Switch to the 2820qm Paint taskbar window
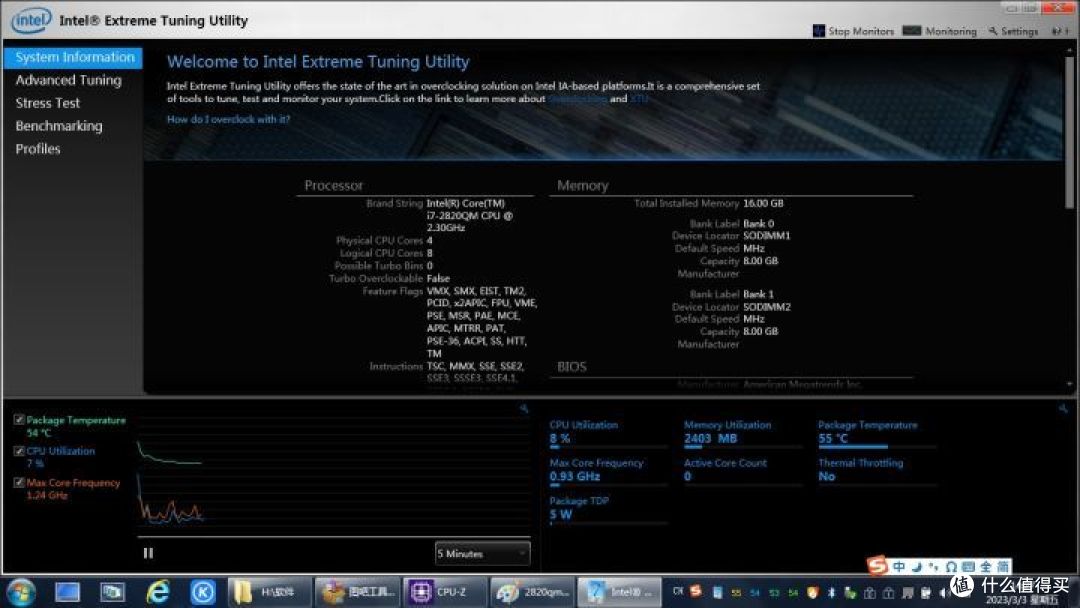Screen dimensions: 1080x608 click(532, 592)
